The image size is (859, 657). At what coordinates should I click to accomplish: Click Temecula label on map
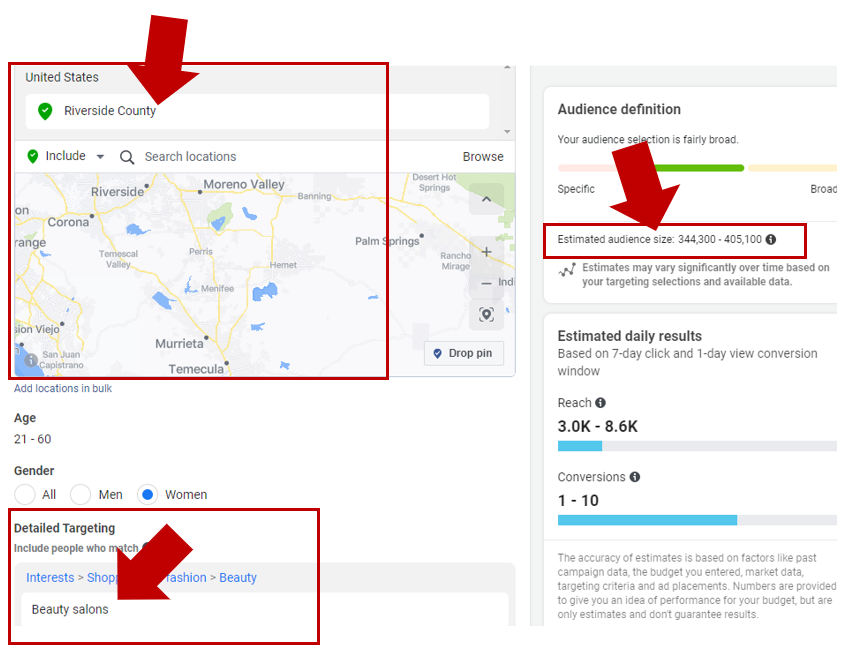coord(196,369)
